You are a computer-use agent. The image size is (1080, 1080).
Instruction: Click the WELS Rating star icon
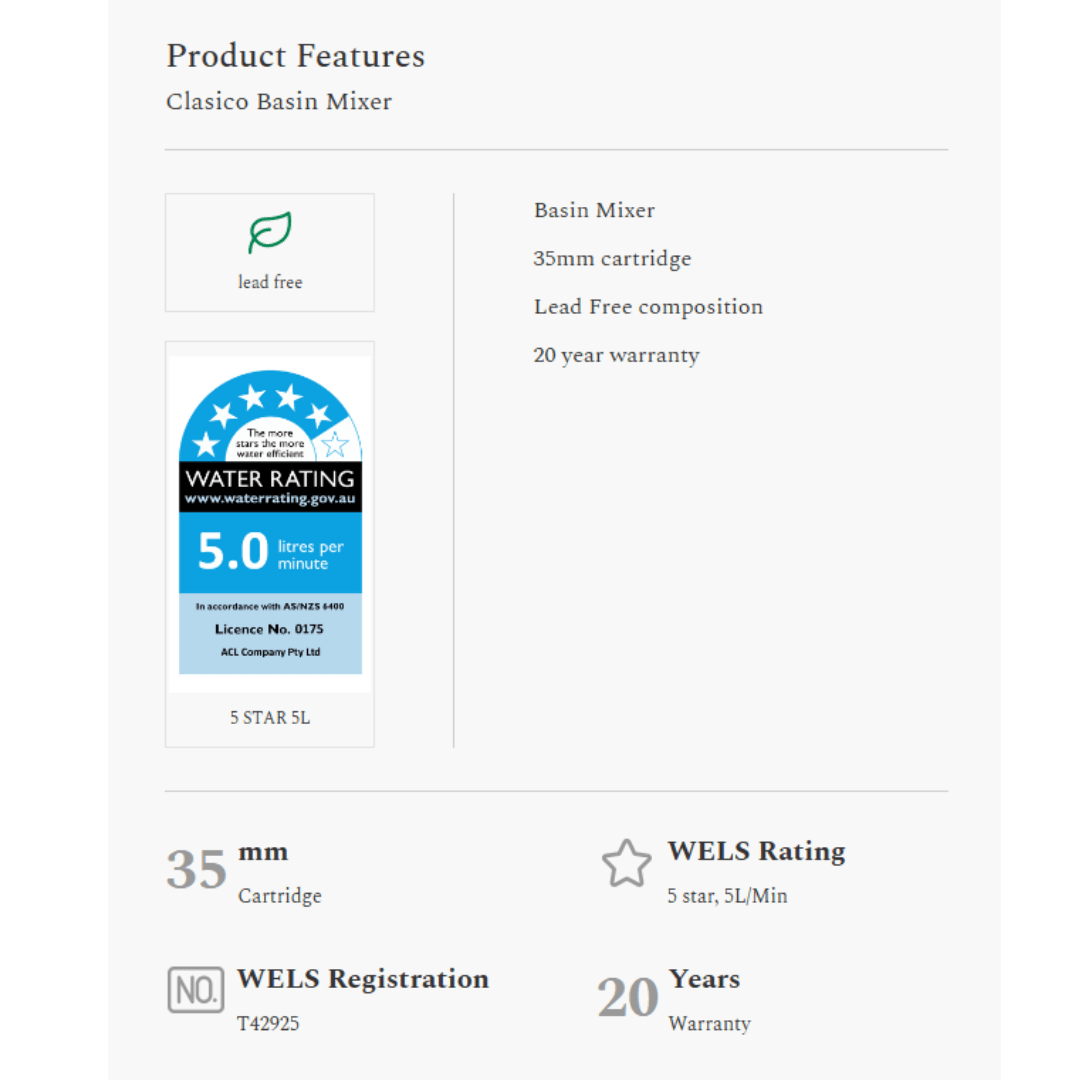point(626,864)
